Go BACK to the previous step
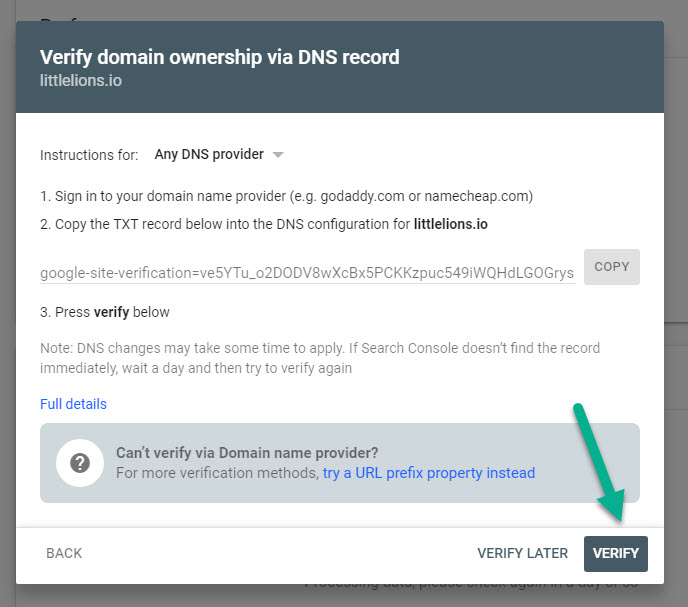 64,553
